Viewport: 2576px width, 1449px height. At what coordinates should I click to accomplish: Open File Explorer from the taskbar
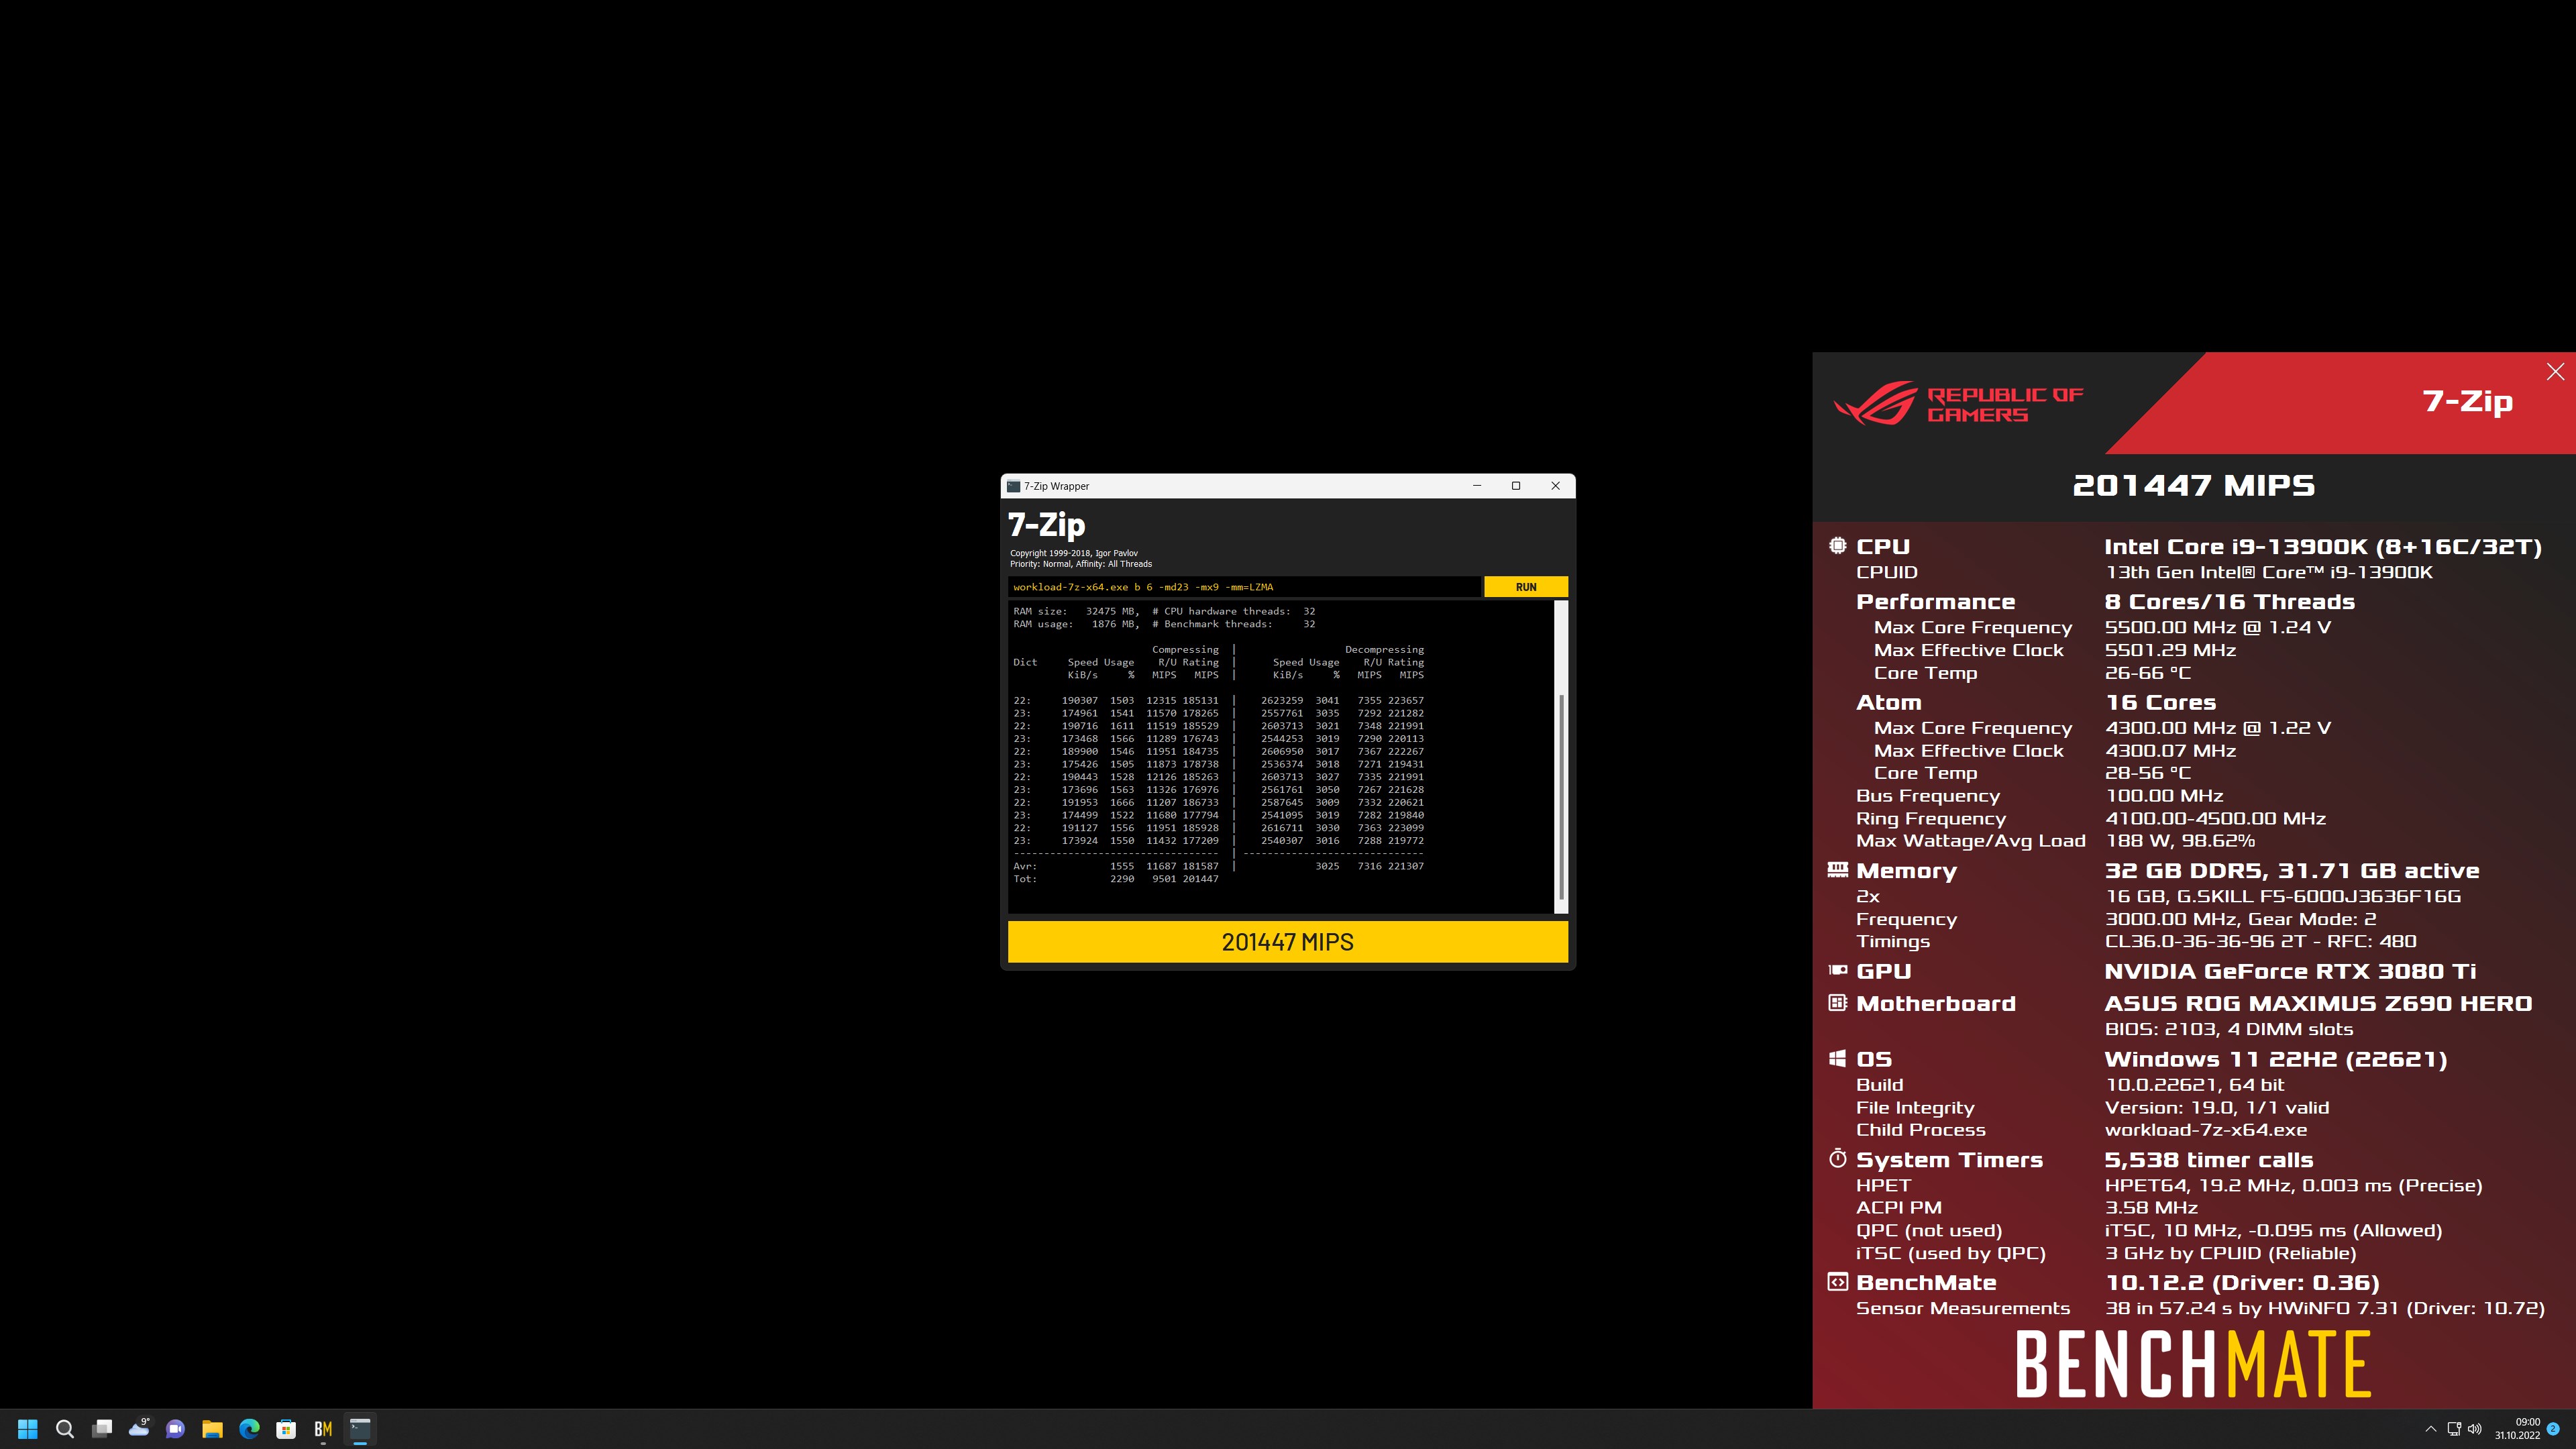pos(212,1428)
